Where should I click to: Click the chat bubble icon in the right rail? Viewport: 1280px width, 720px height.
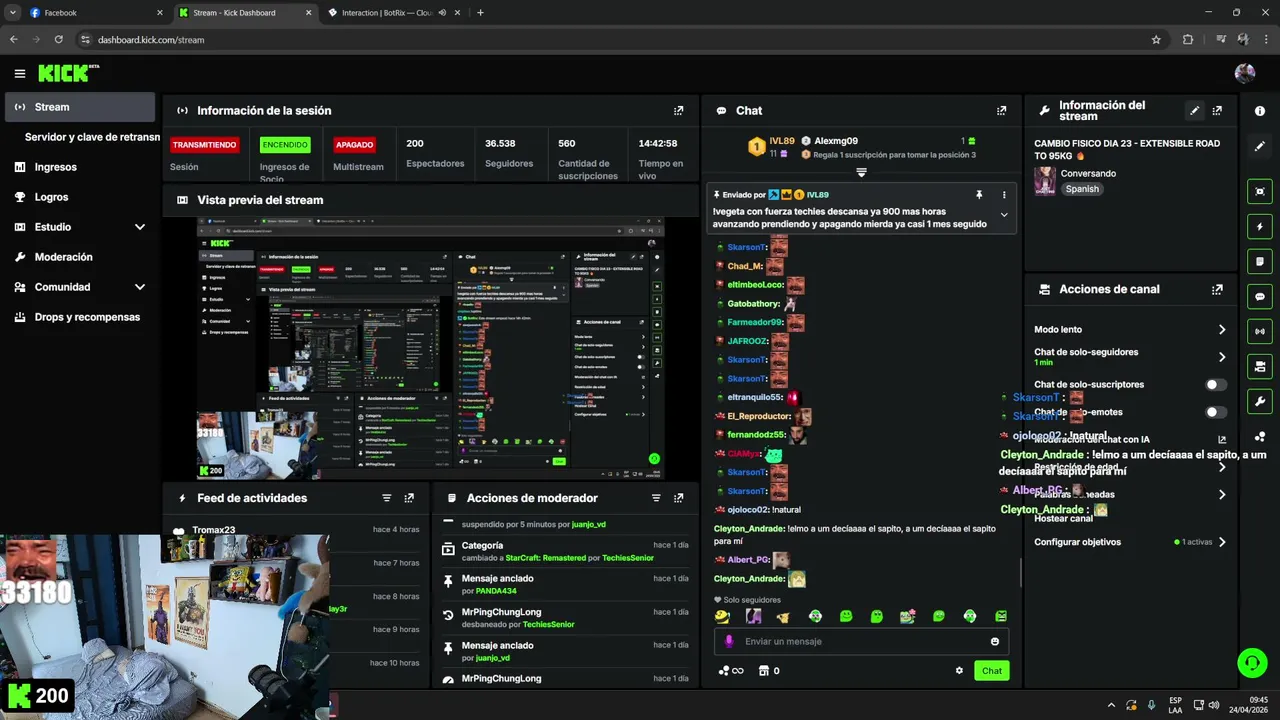click(x=1260, y=297)
